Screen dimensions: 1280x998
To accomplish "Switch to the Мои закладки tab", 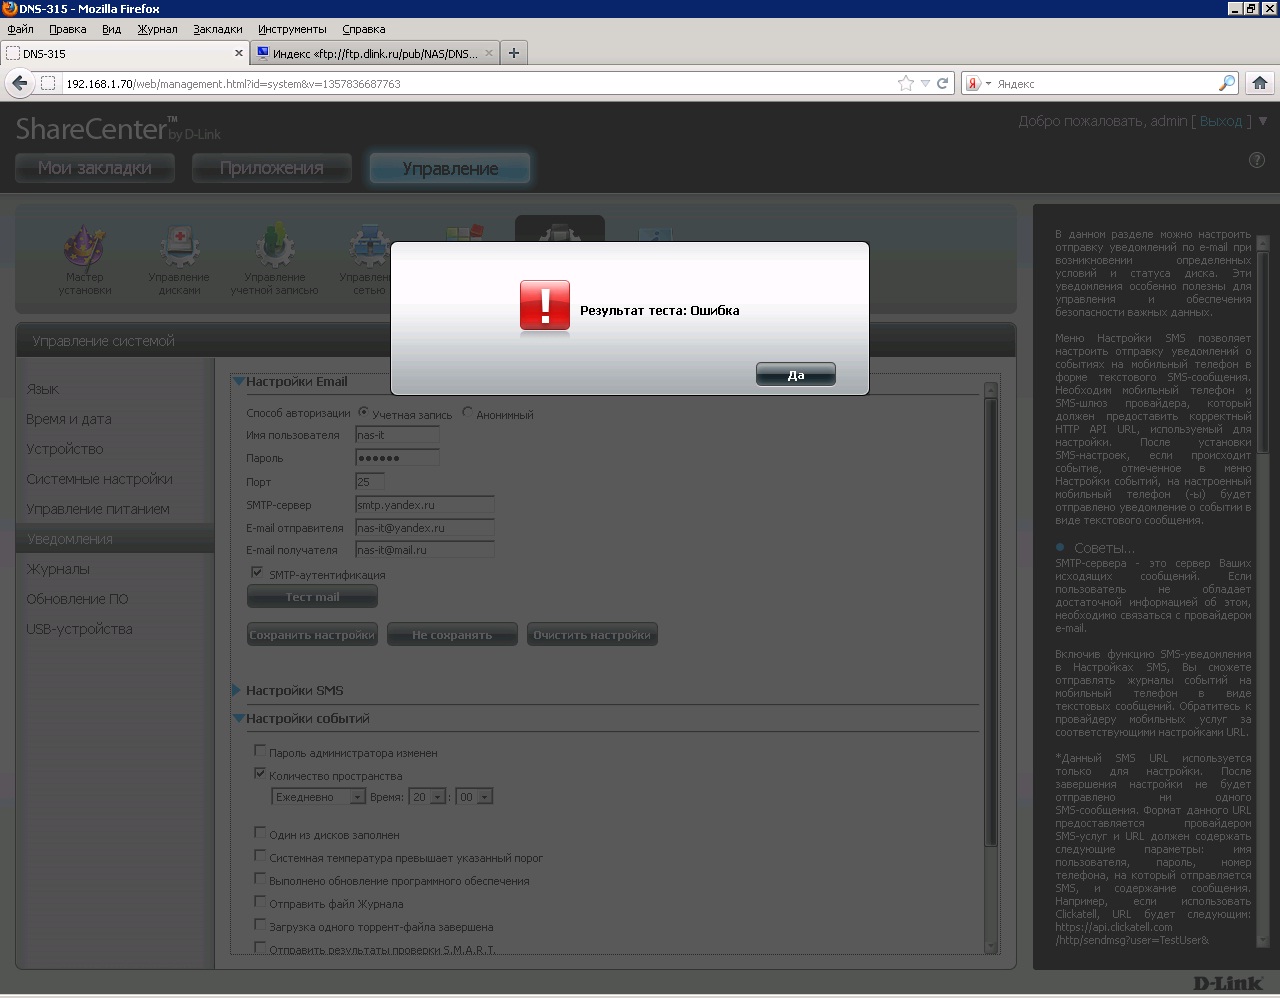I will [x=95, y=168].
